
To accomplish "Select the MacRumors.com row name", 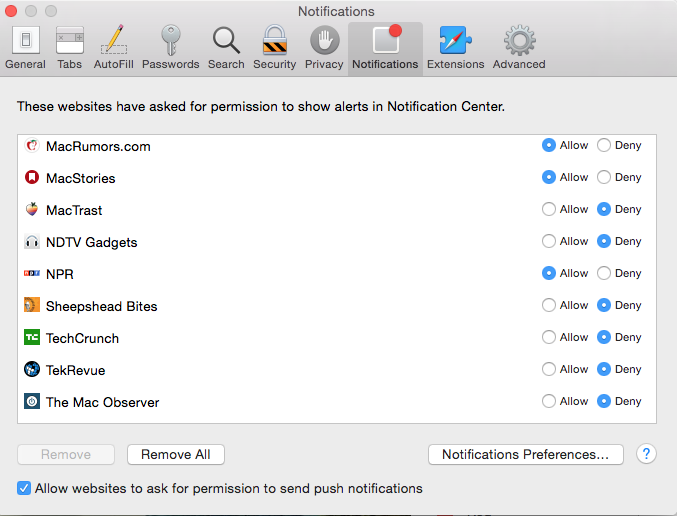I will point(98,146).
